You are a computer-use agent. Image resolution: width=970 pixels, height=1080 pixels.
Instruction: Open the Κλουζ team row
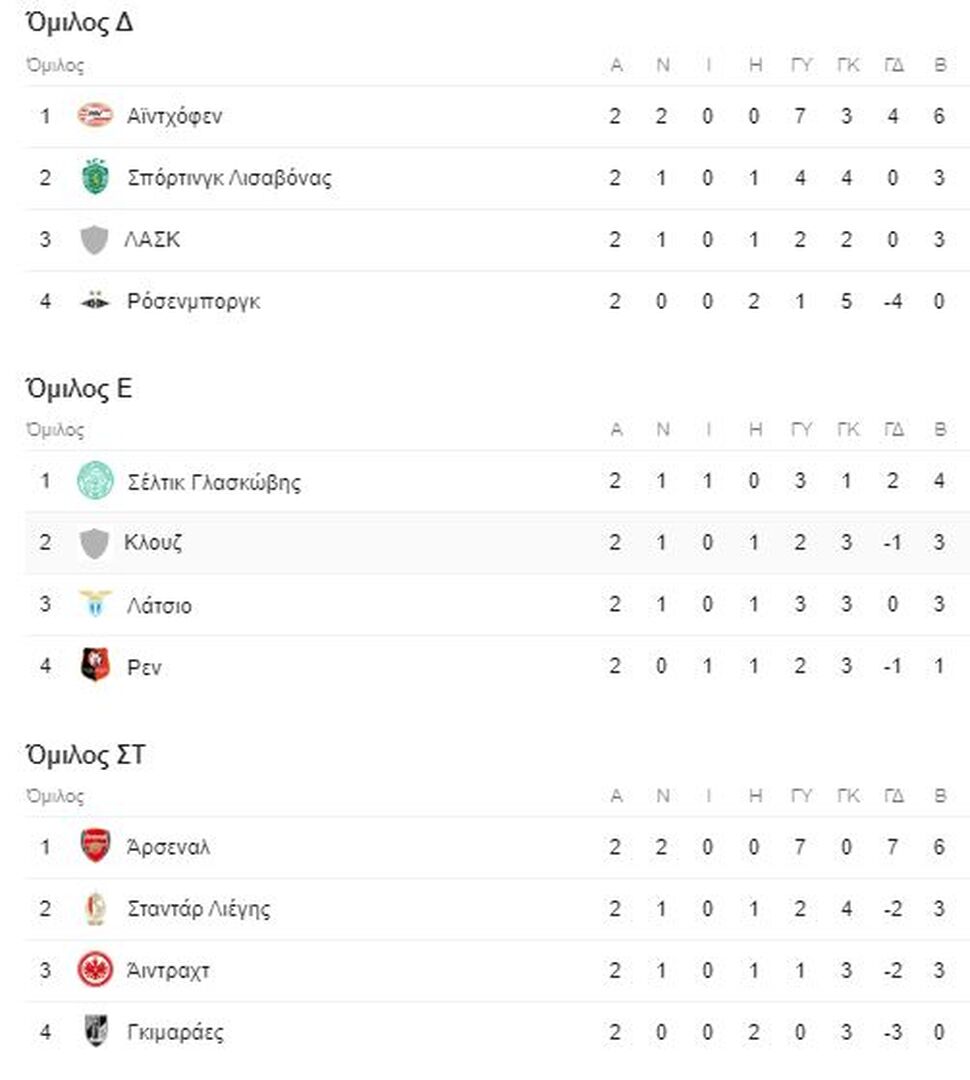(x=497, y=542)
